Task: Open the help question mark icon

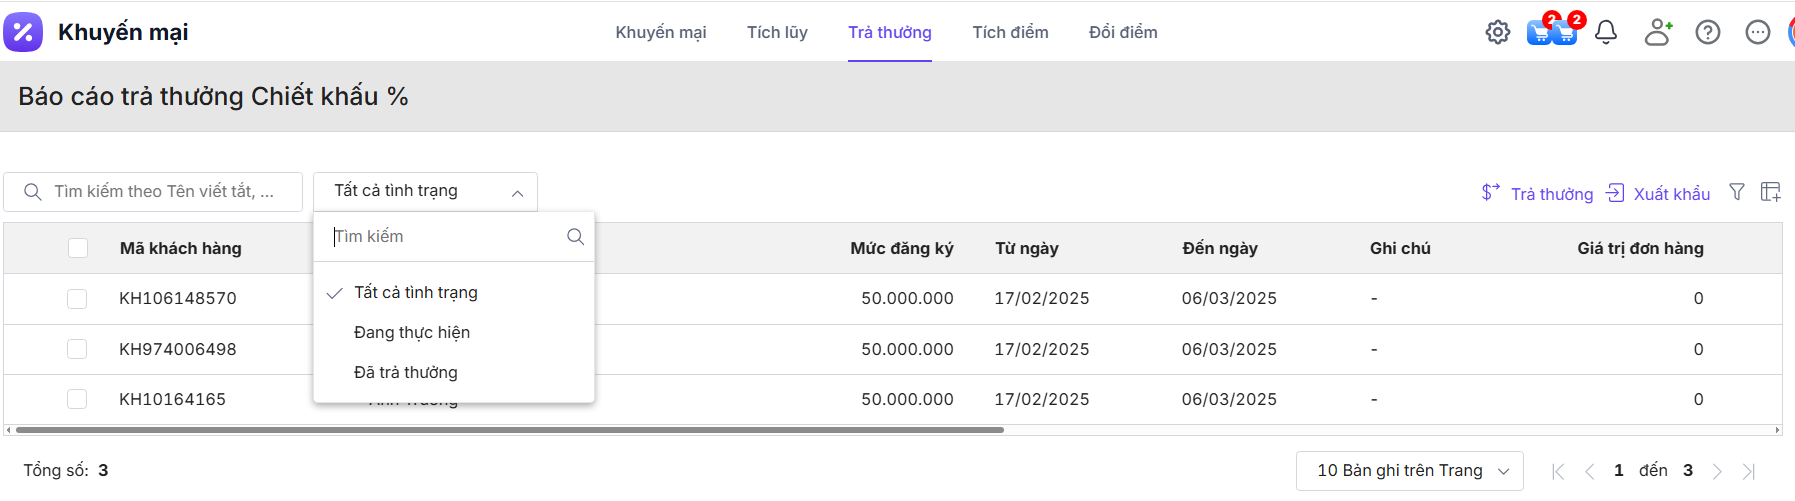Action: point(1708,32)
